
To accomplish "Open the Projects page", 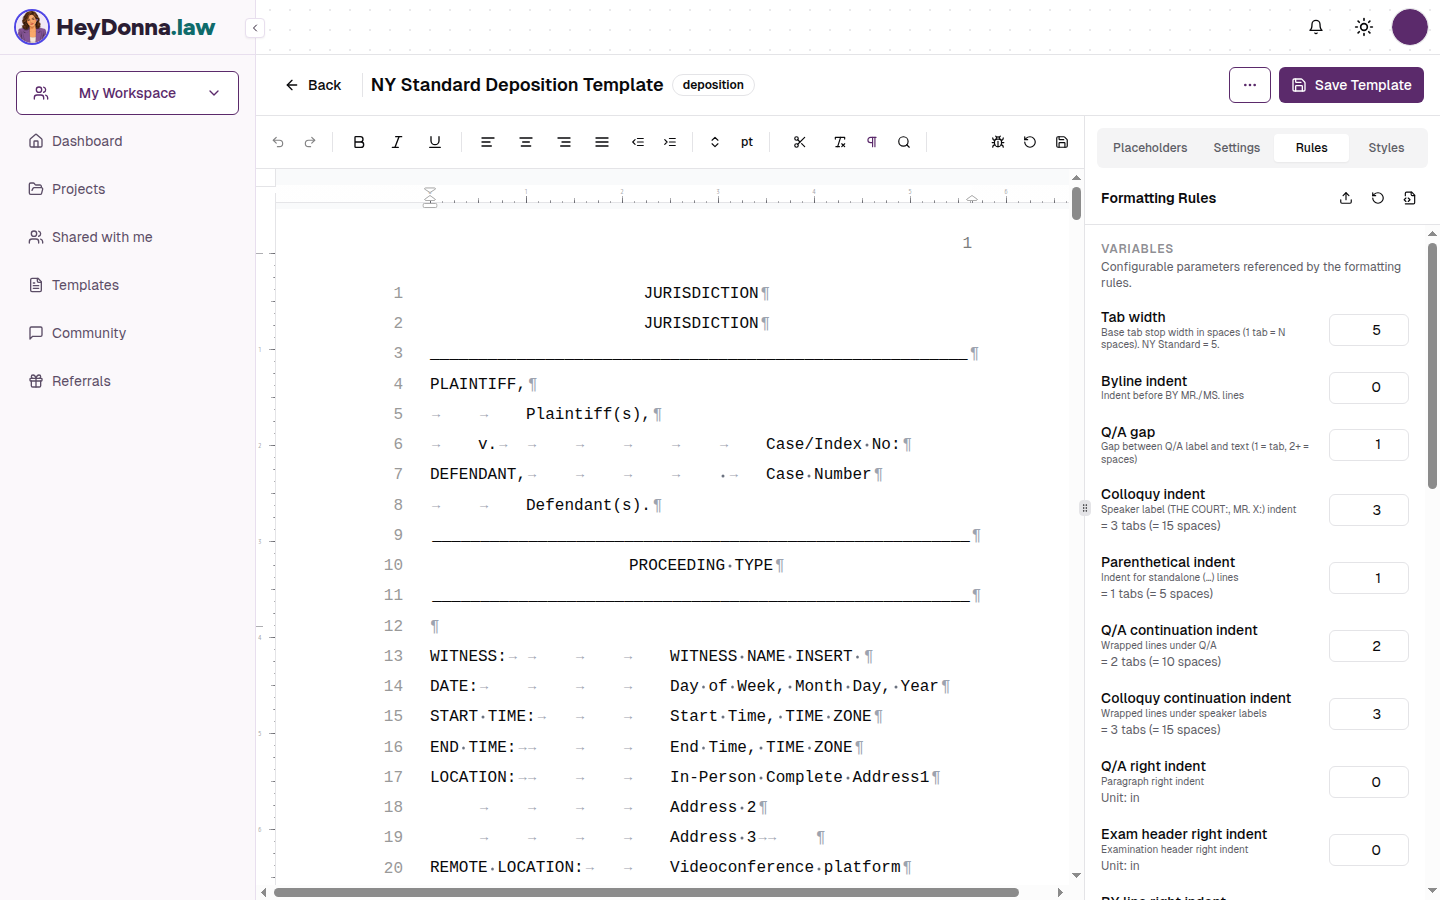I will pyautogui.click(x=127, y=189).
